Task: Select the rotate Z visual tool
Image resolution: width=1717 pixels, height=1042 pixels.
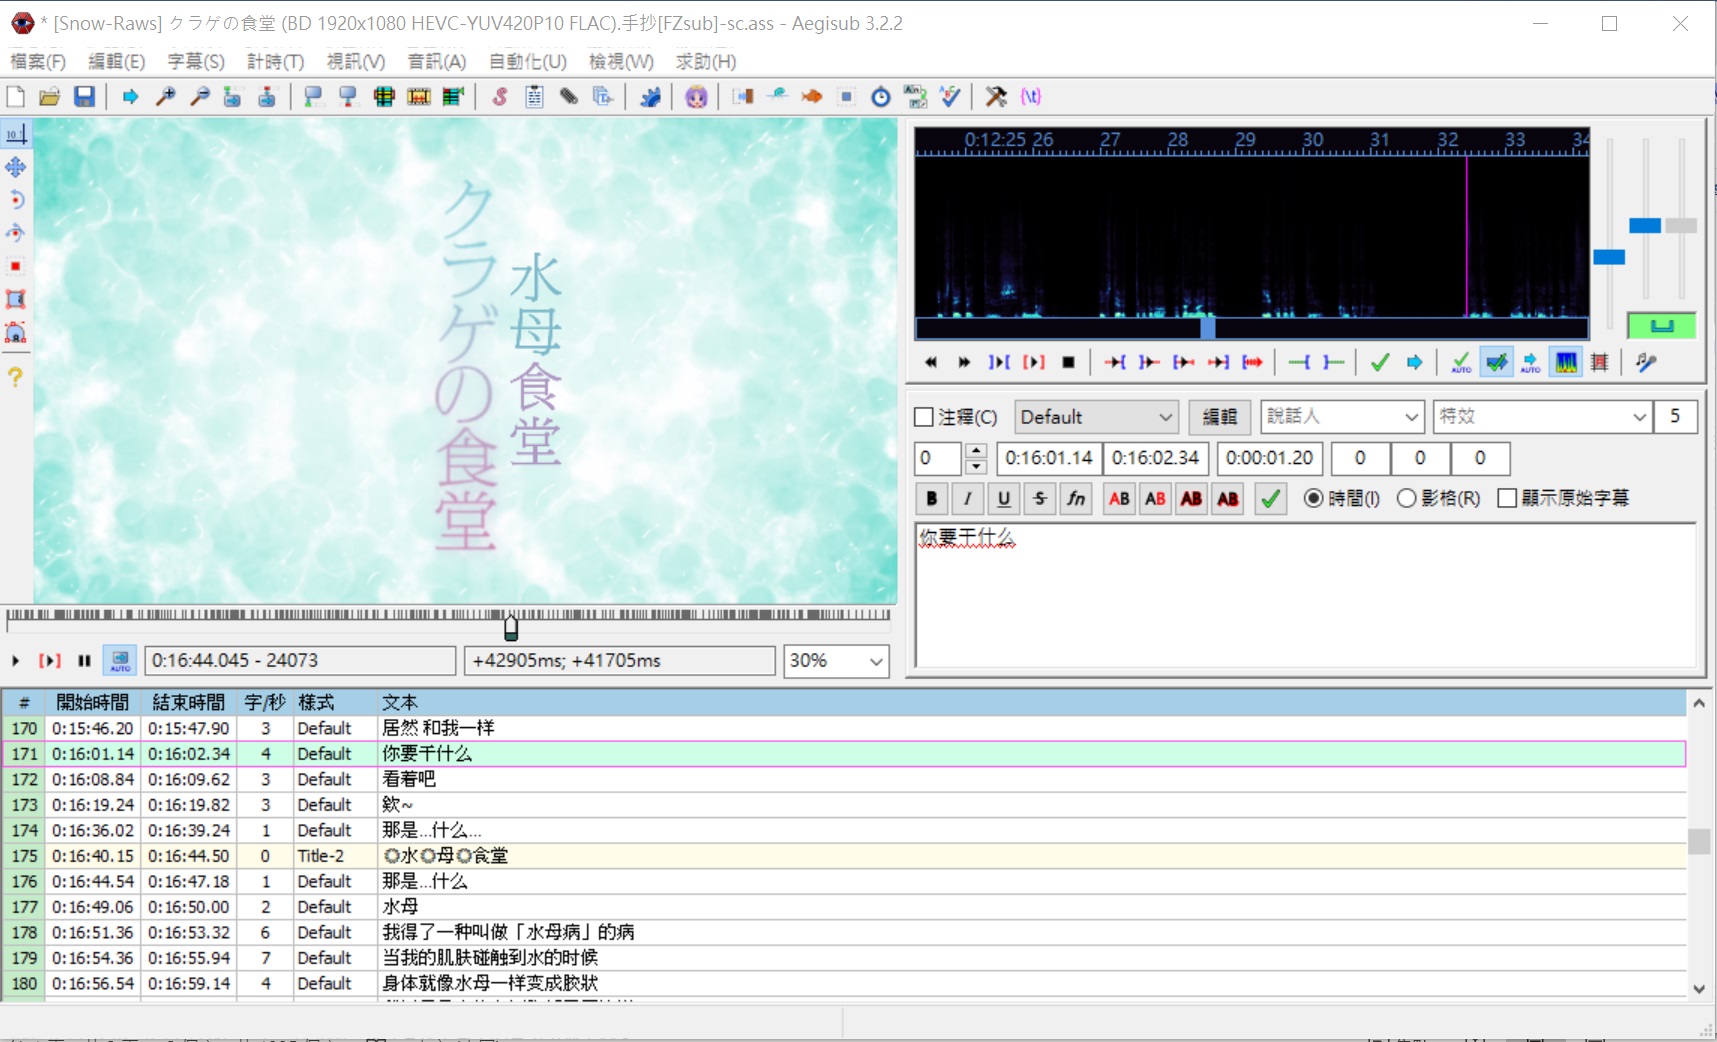Action: pos(16,200)
